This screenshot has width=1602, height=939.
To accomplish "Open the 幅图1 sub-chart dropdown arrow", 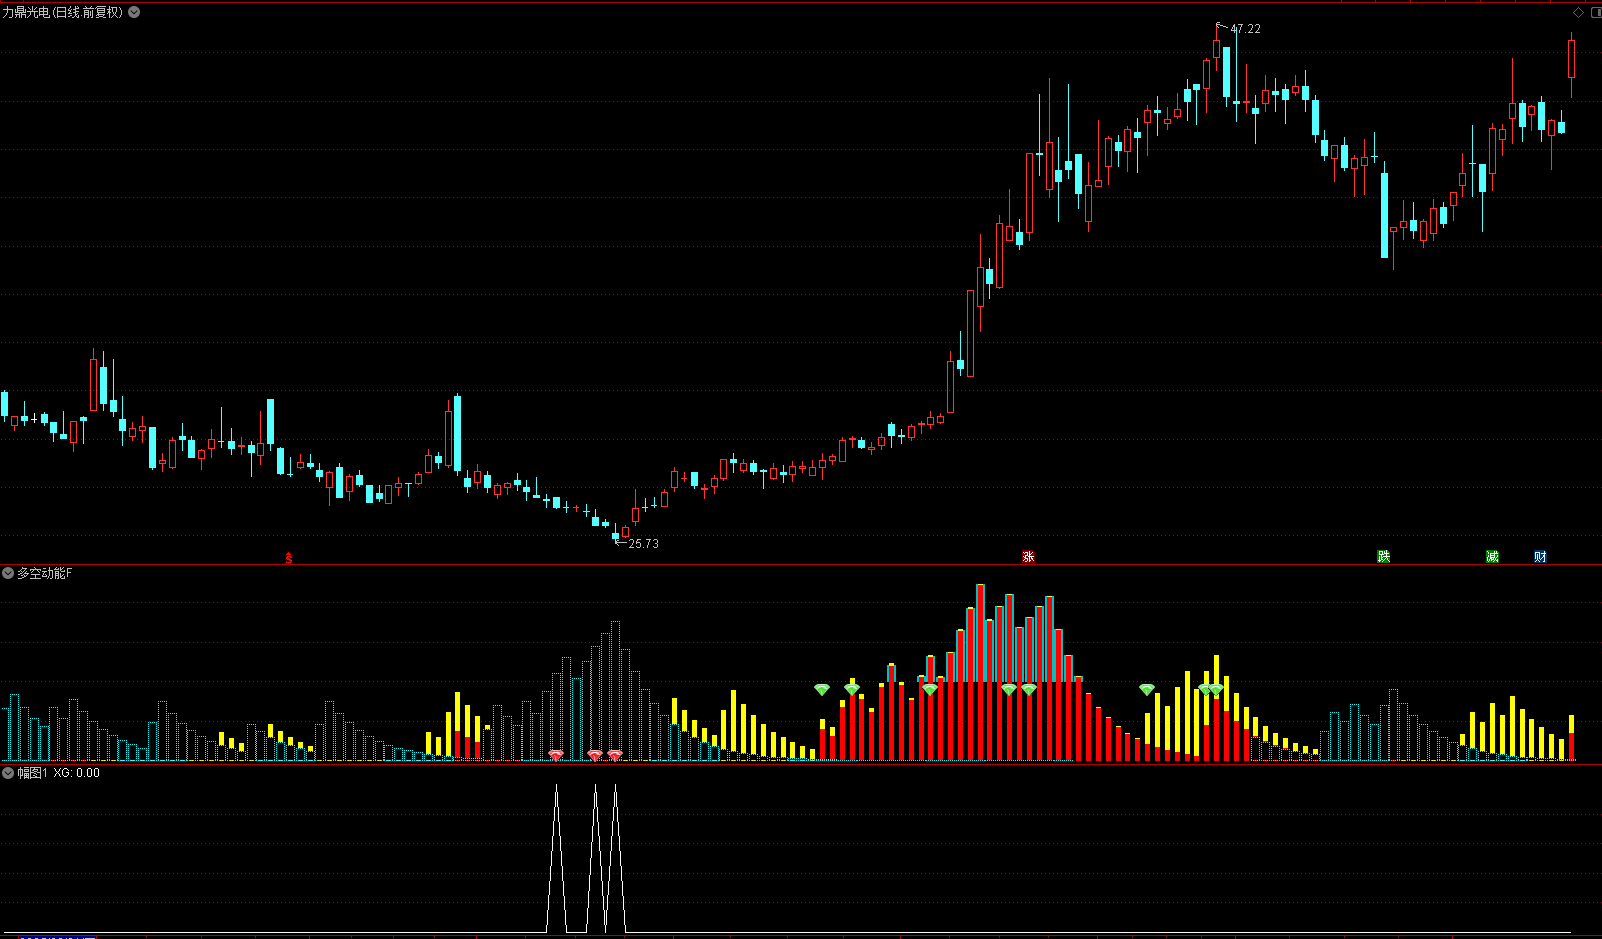I will point(8,773).
